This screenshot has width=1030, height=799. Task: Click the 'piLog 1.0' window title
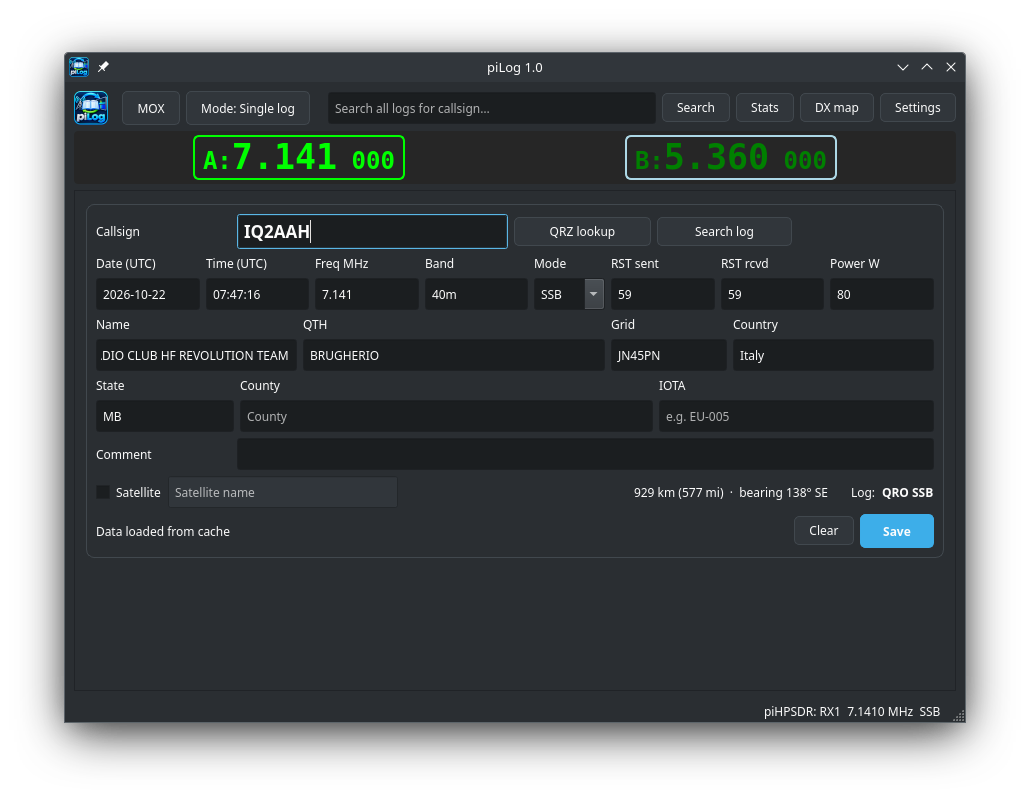pos(514,68)
